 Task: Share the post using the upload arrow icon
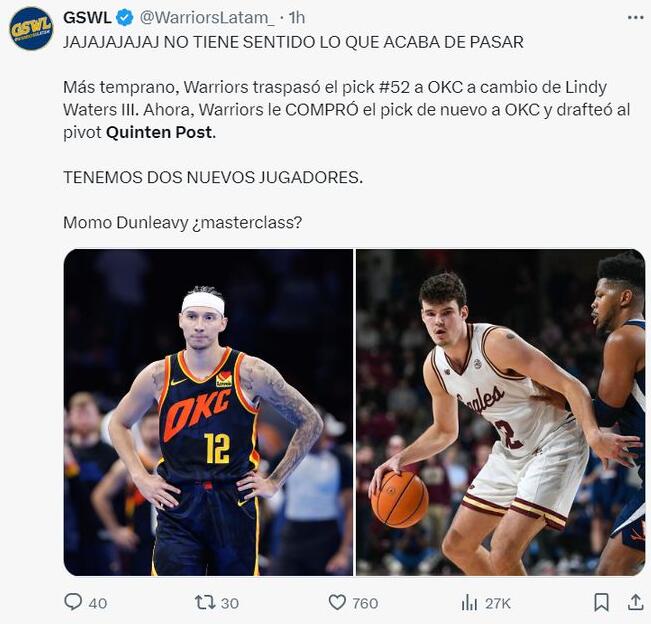[635, 602]
